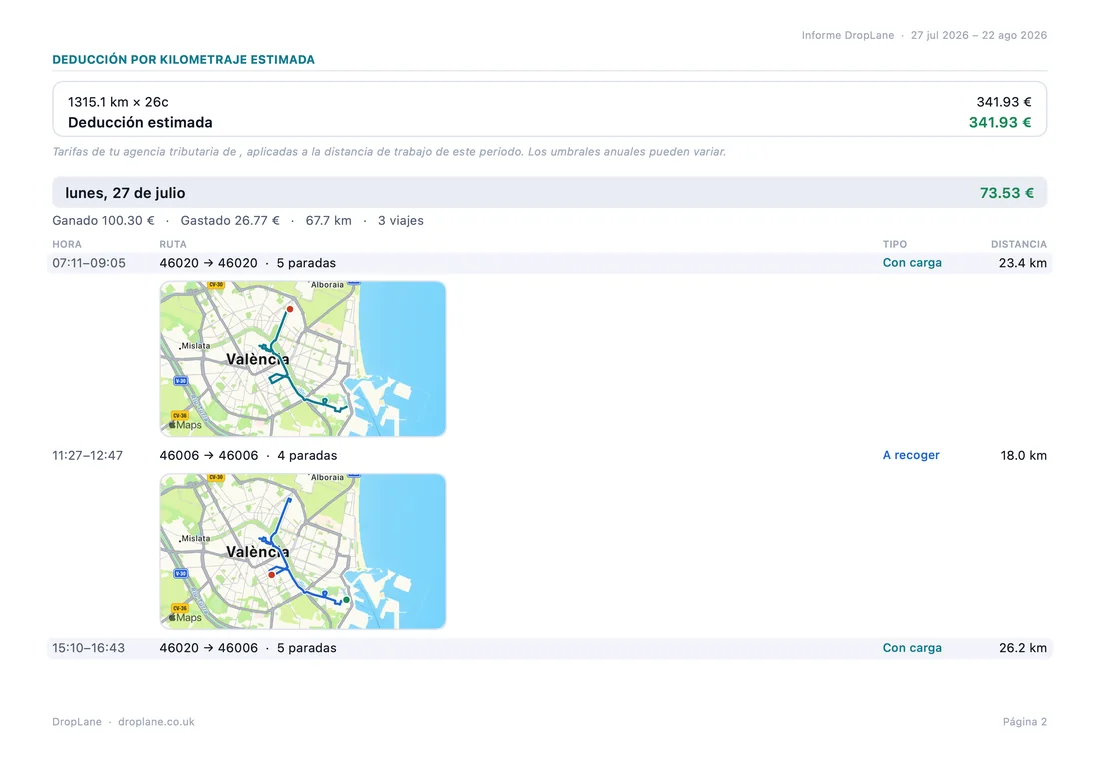
Task: Click the TIPO column header
Action: point(894,244)
